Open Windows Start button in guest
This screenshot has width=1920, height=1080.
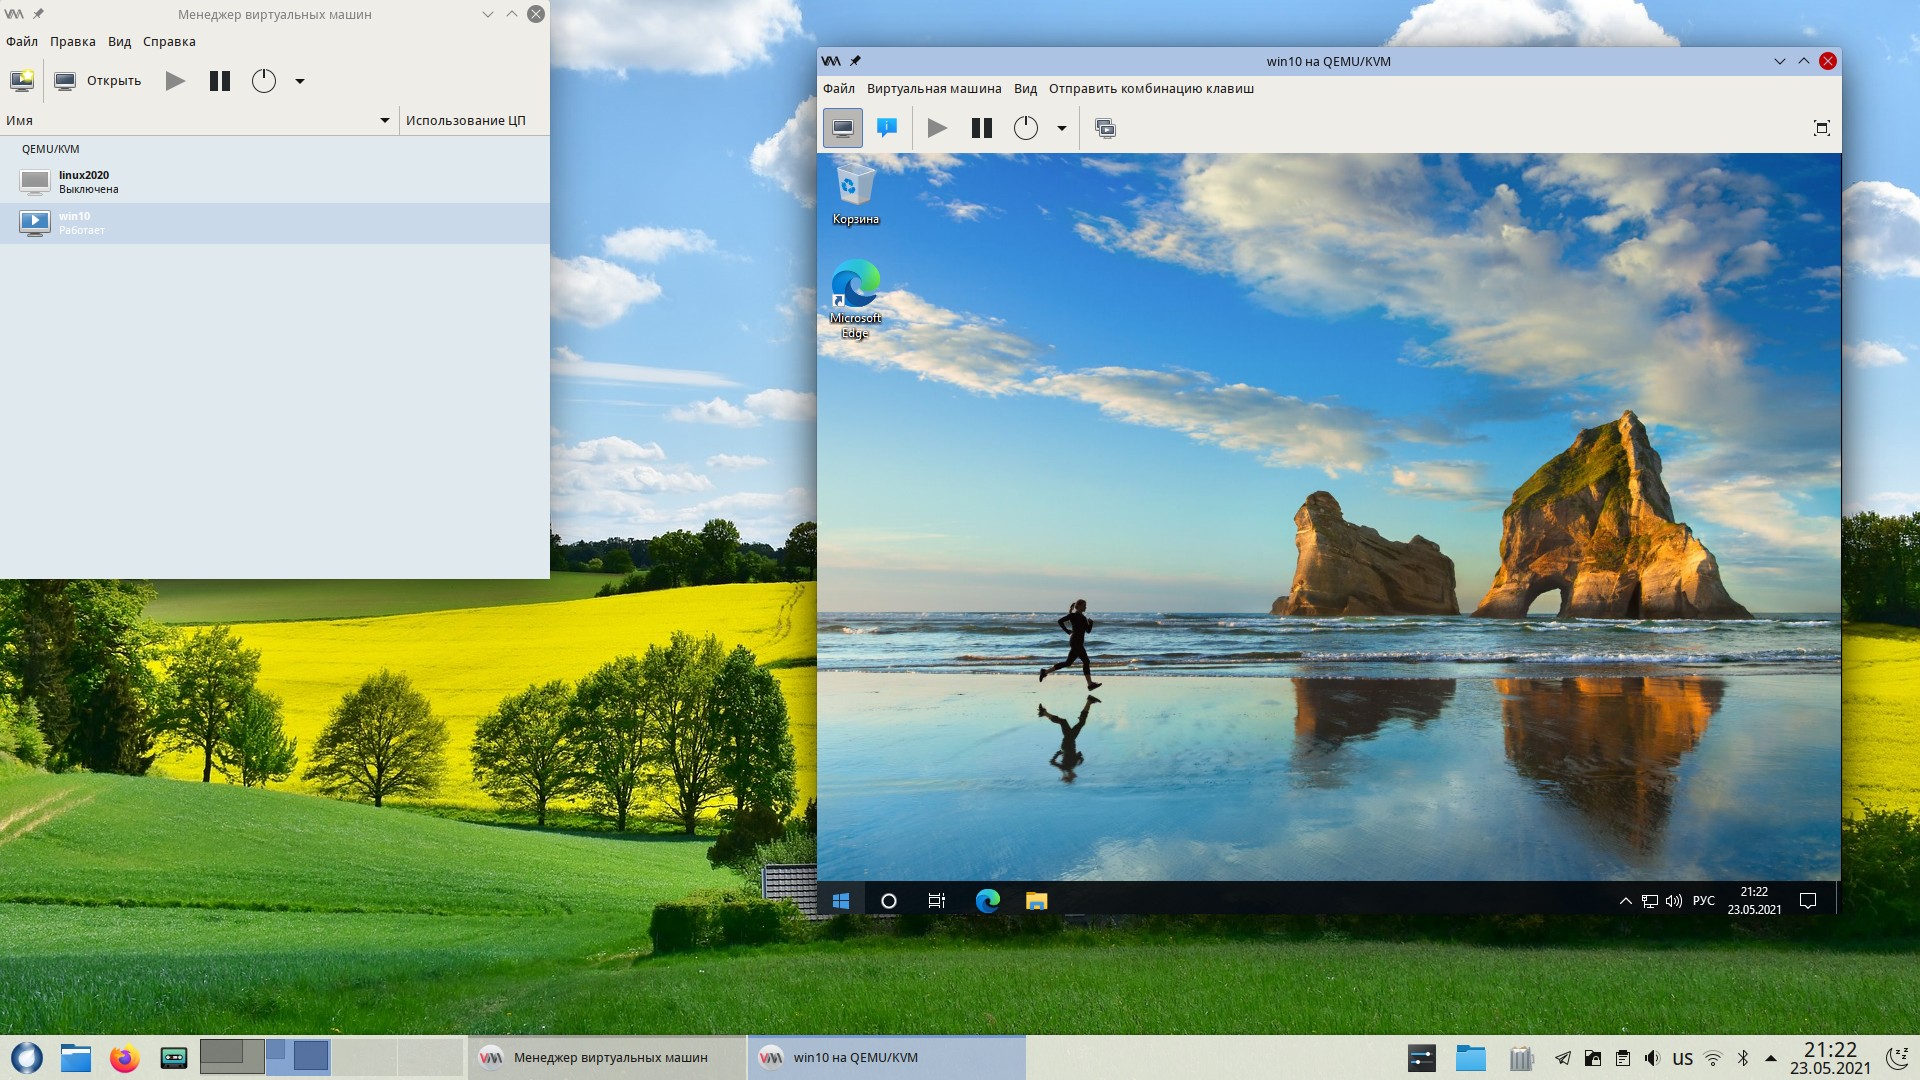840,901
